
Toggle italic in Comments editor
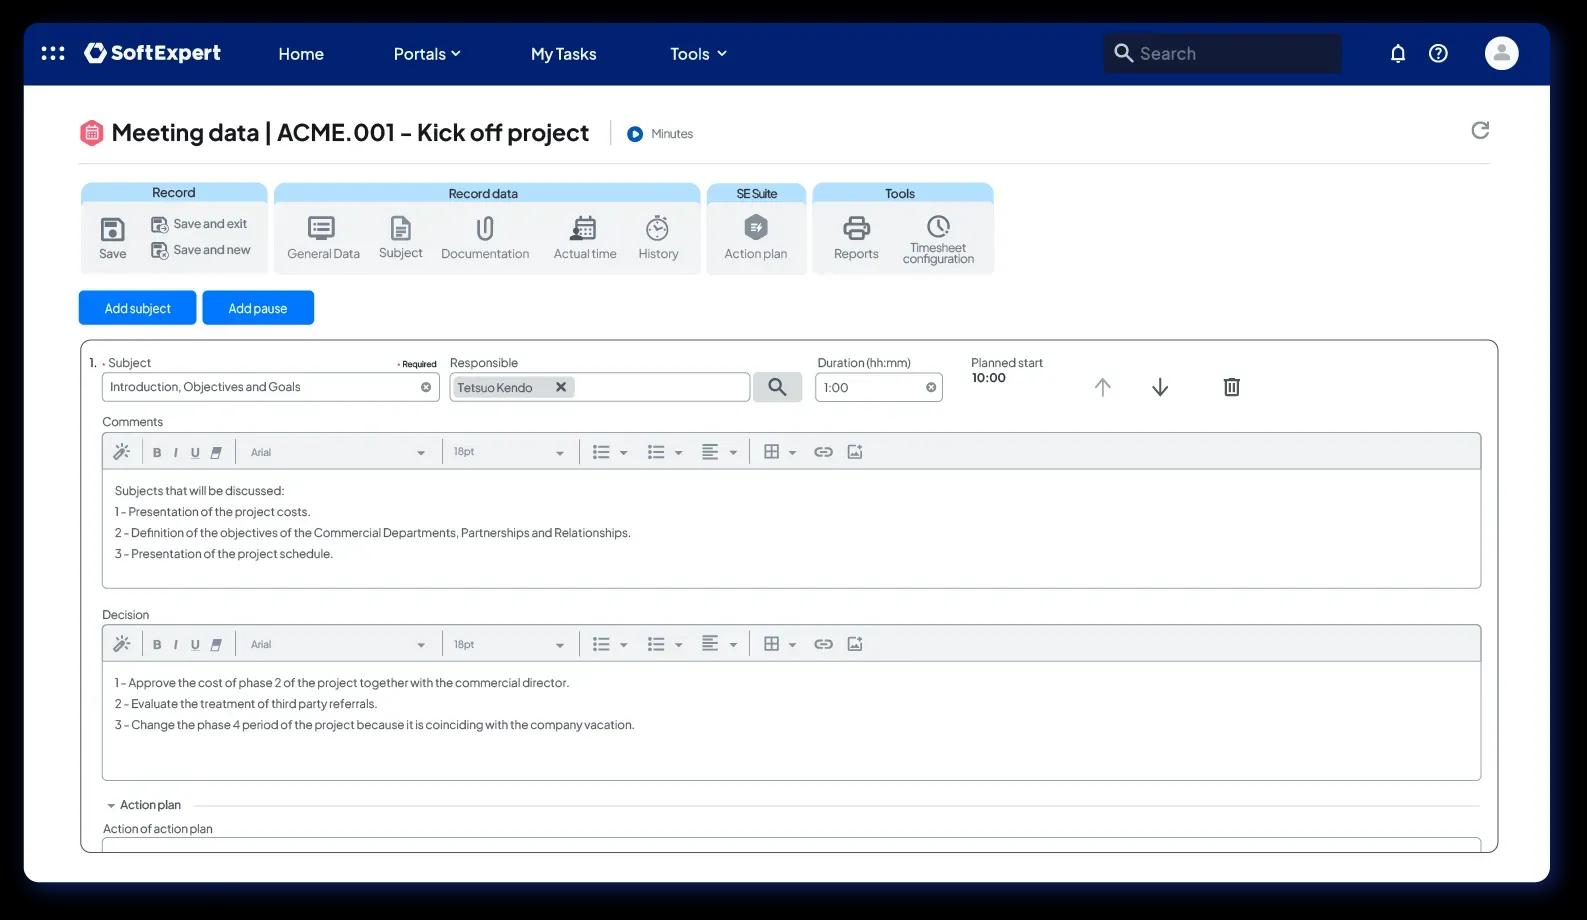176,452
